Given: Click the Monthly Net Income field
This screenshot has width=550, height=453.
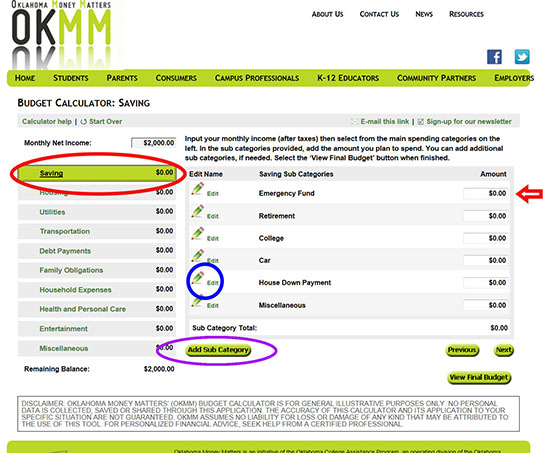Looking at the screenshot, I should click(153, 143).
